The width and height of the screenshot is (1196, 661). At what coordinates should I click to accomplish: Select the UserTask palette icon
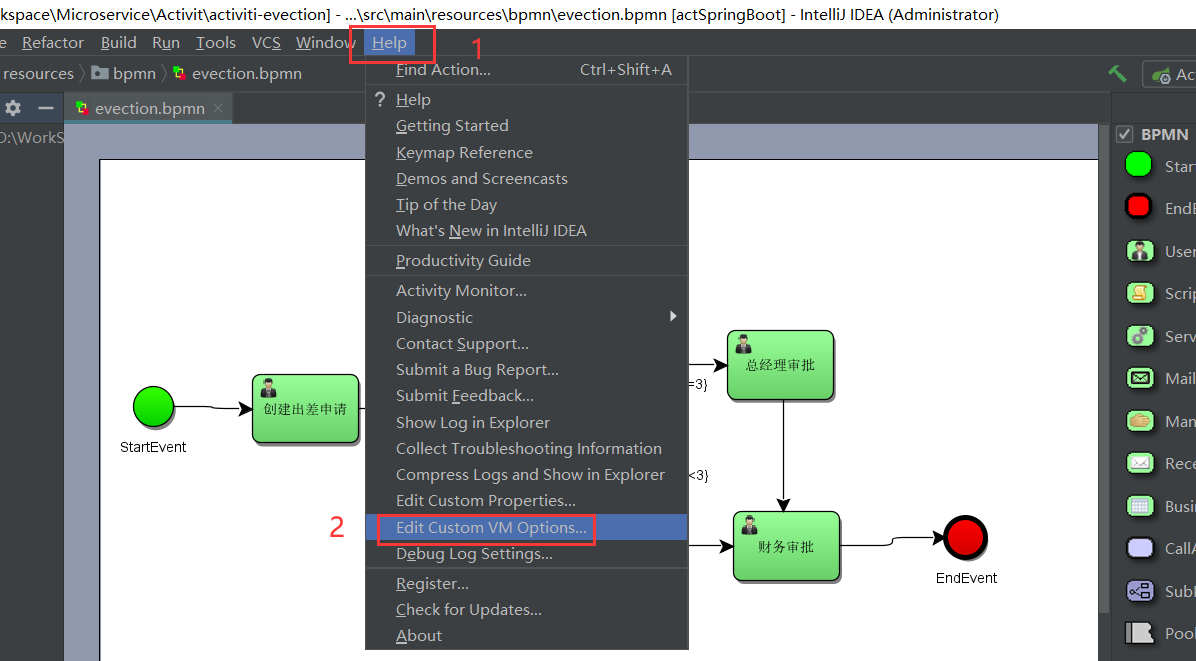click(x=1140, y=251)
